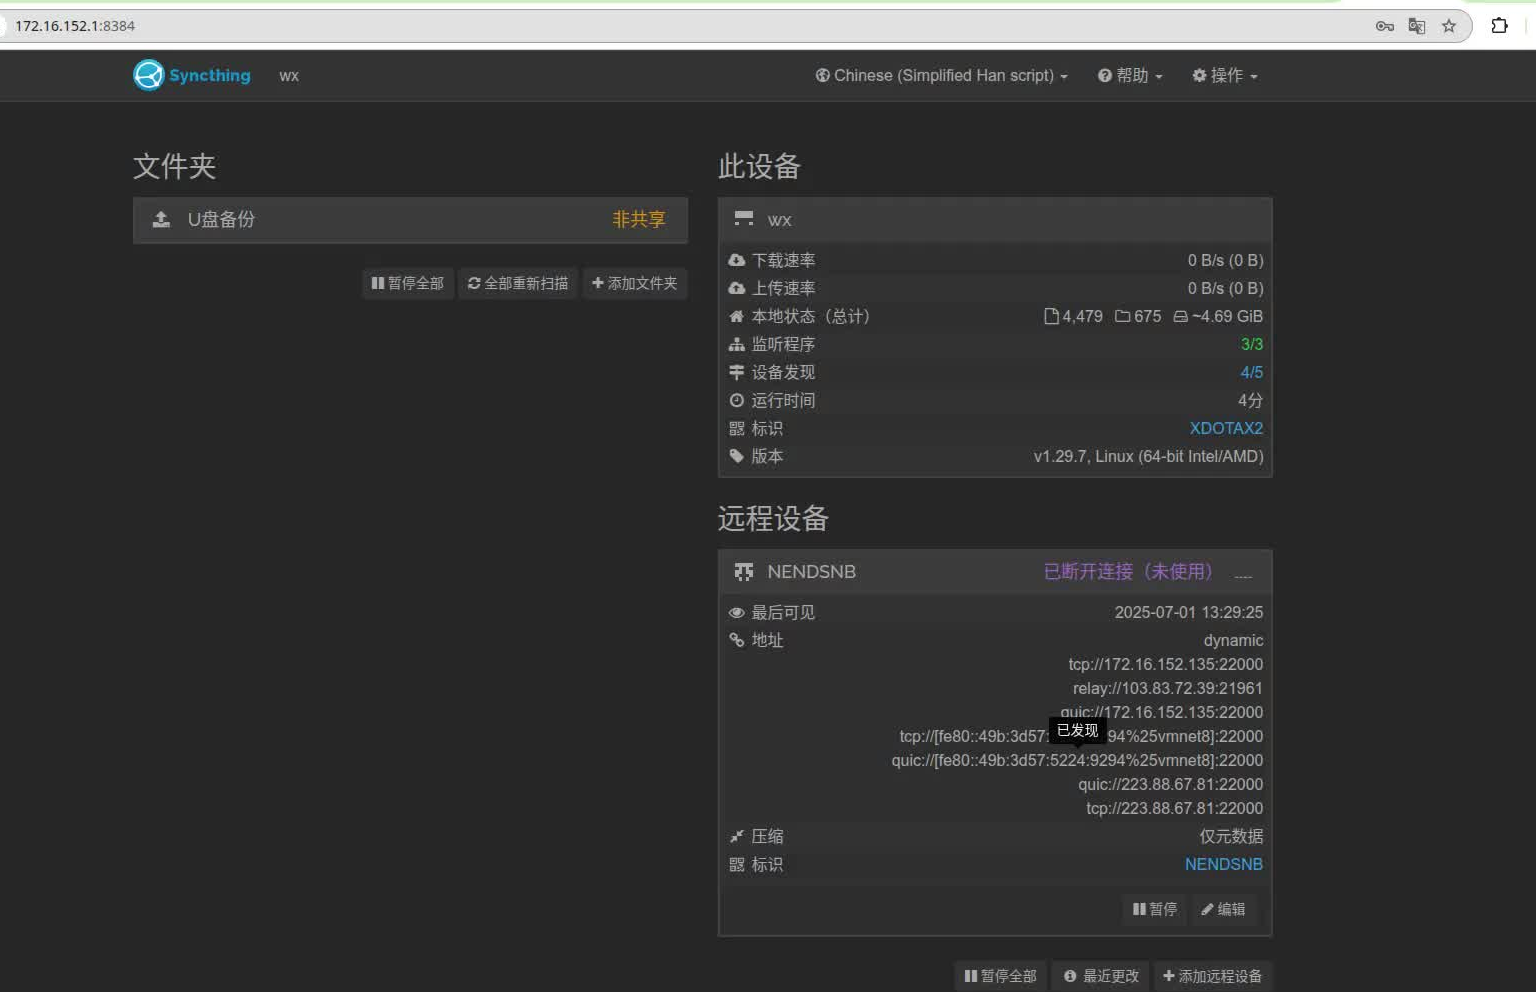The image size is (1536, 992).
Task: Click the uptime clock icon
Action: coord(737,400)
